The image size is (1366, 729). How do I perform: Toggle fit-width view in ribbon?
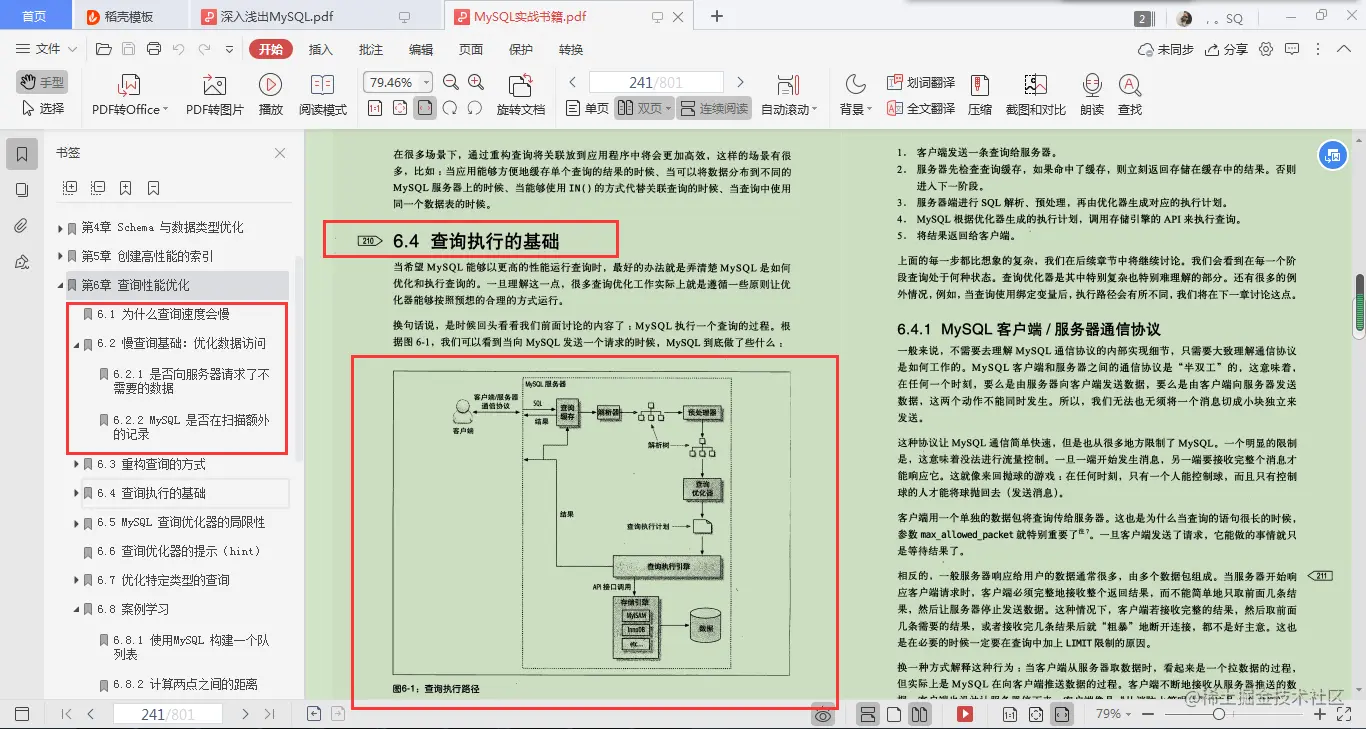[425, 108]
